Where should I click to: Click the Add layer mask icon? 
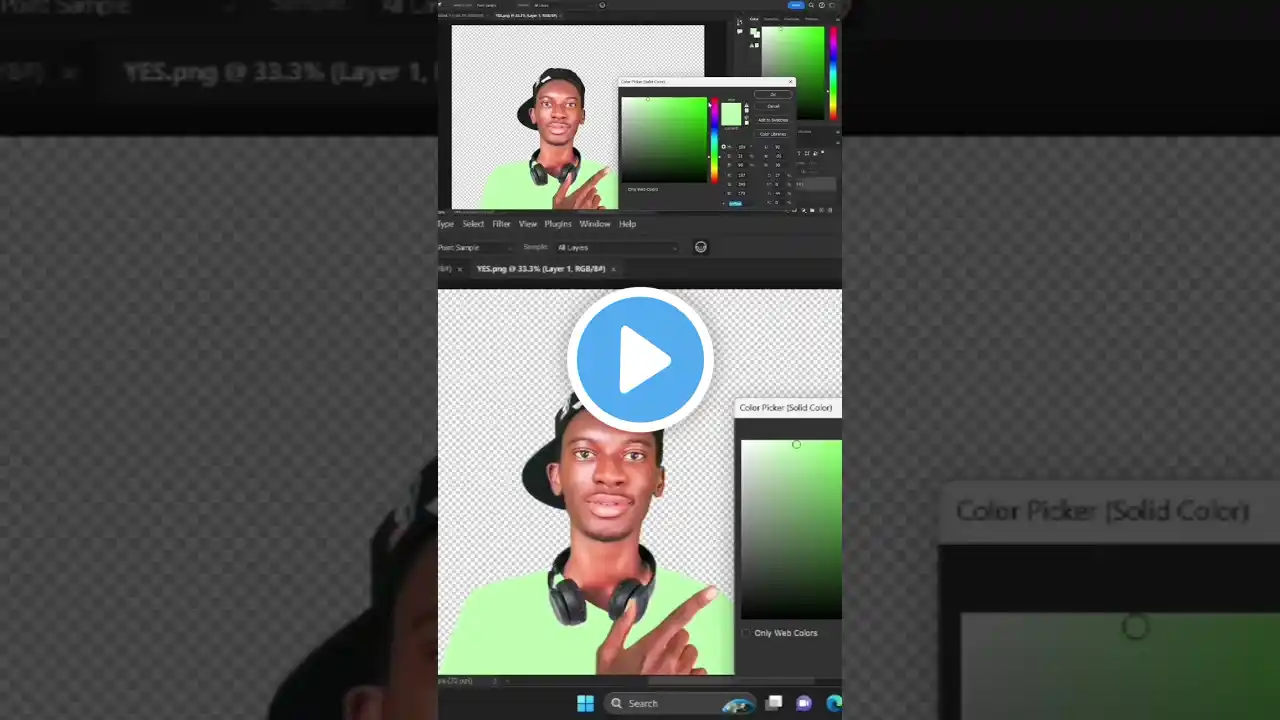795,210
